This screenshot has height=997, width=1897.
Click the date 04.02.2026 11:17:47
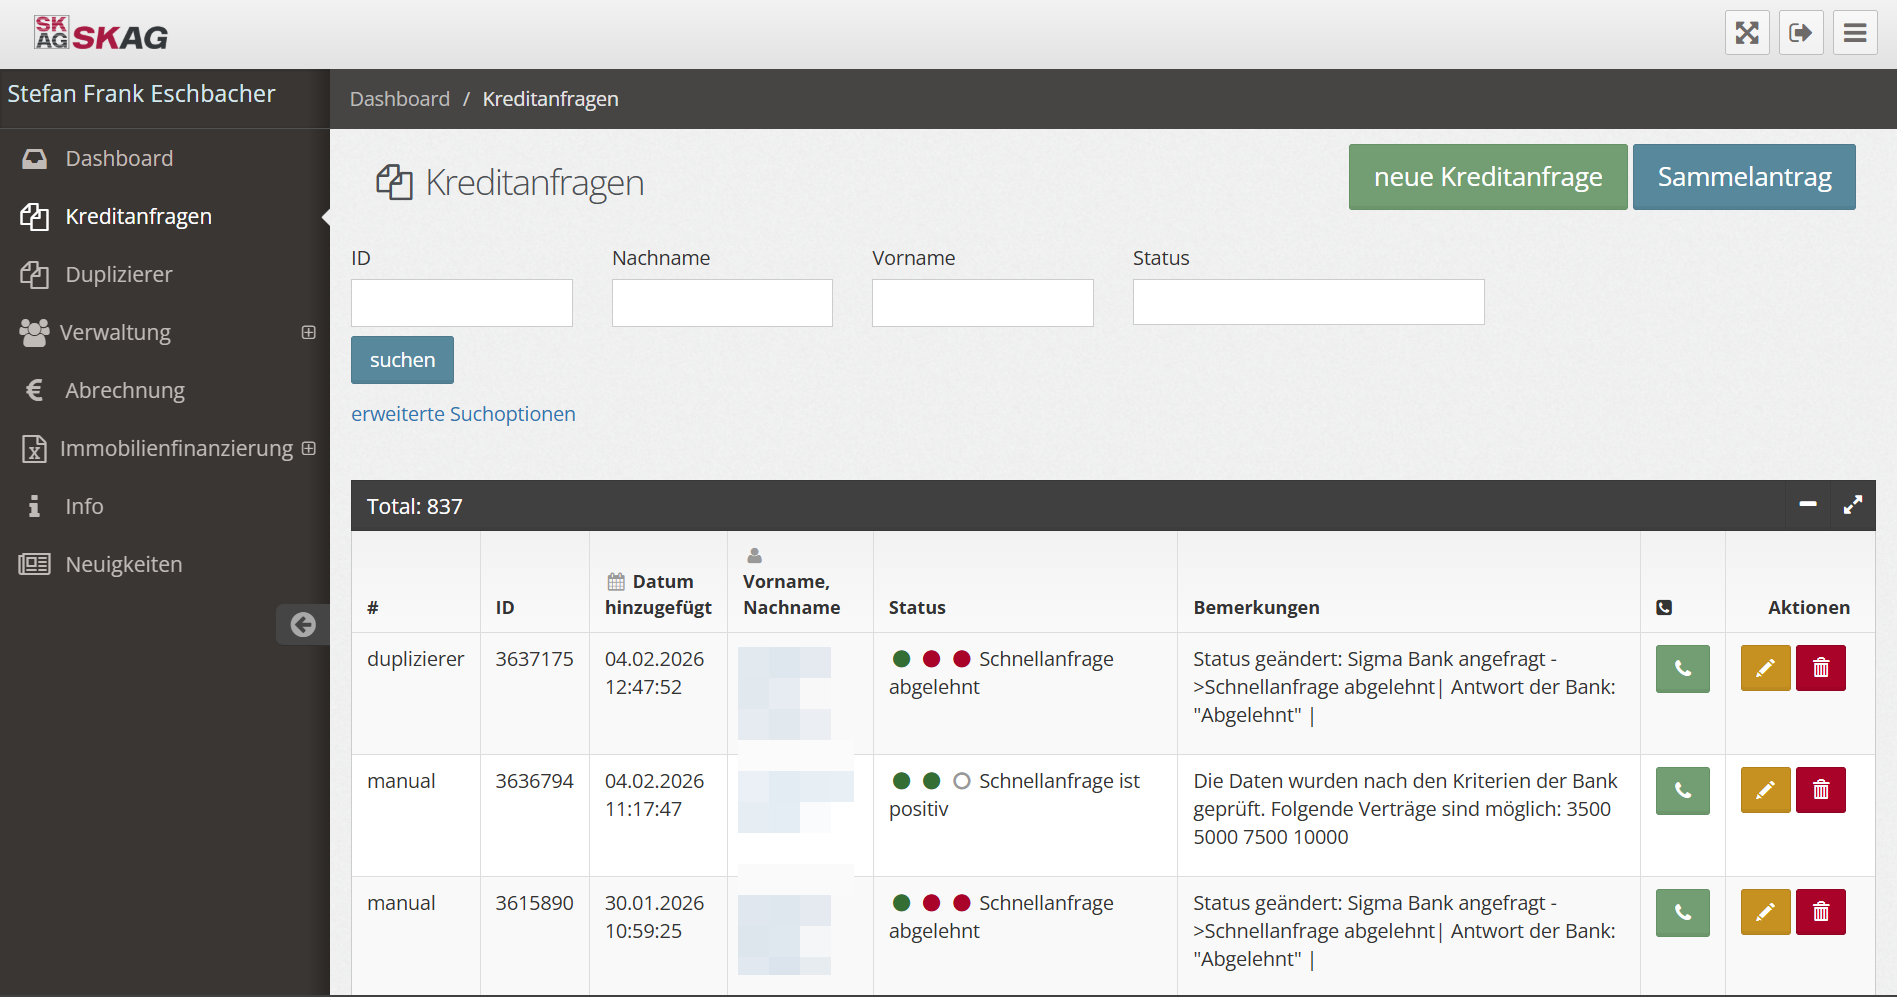(654, 795)
